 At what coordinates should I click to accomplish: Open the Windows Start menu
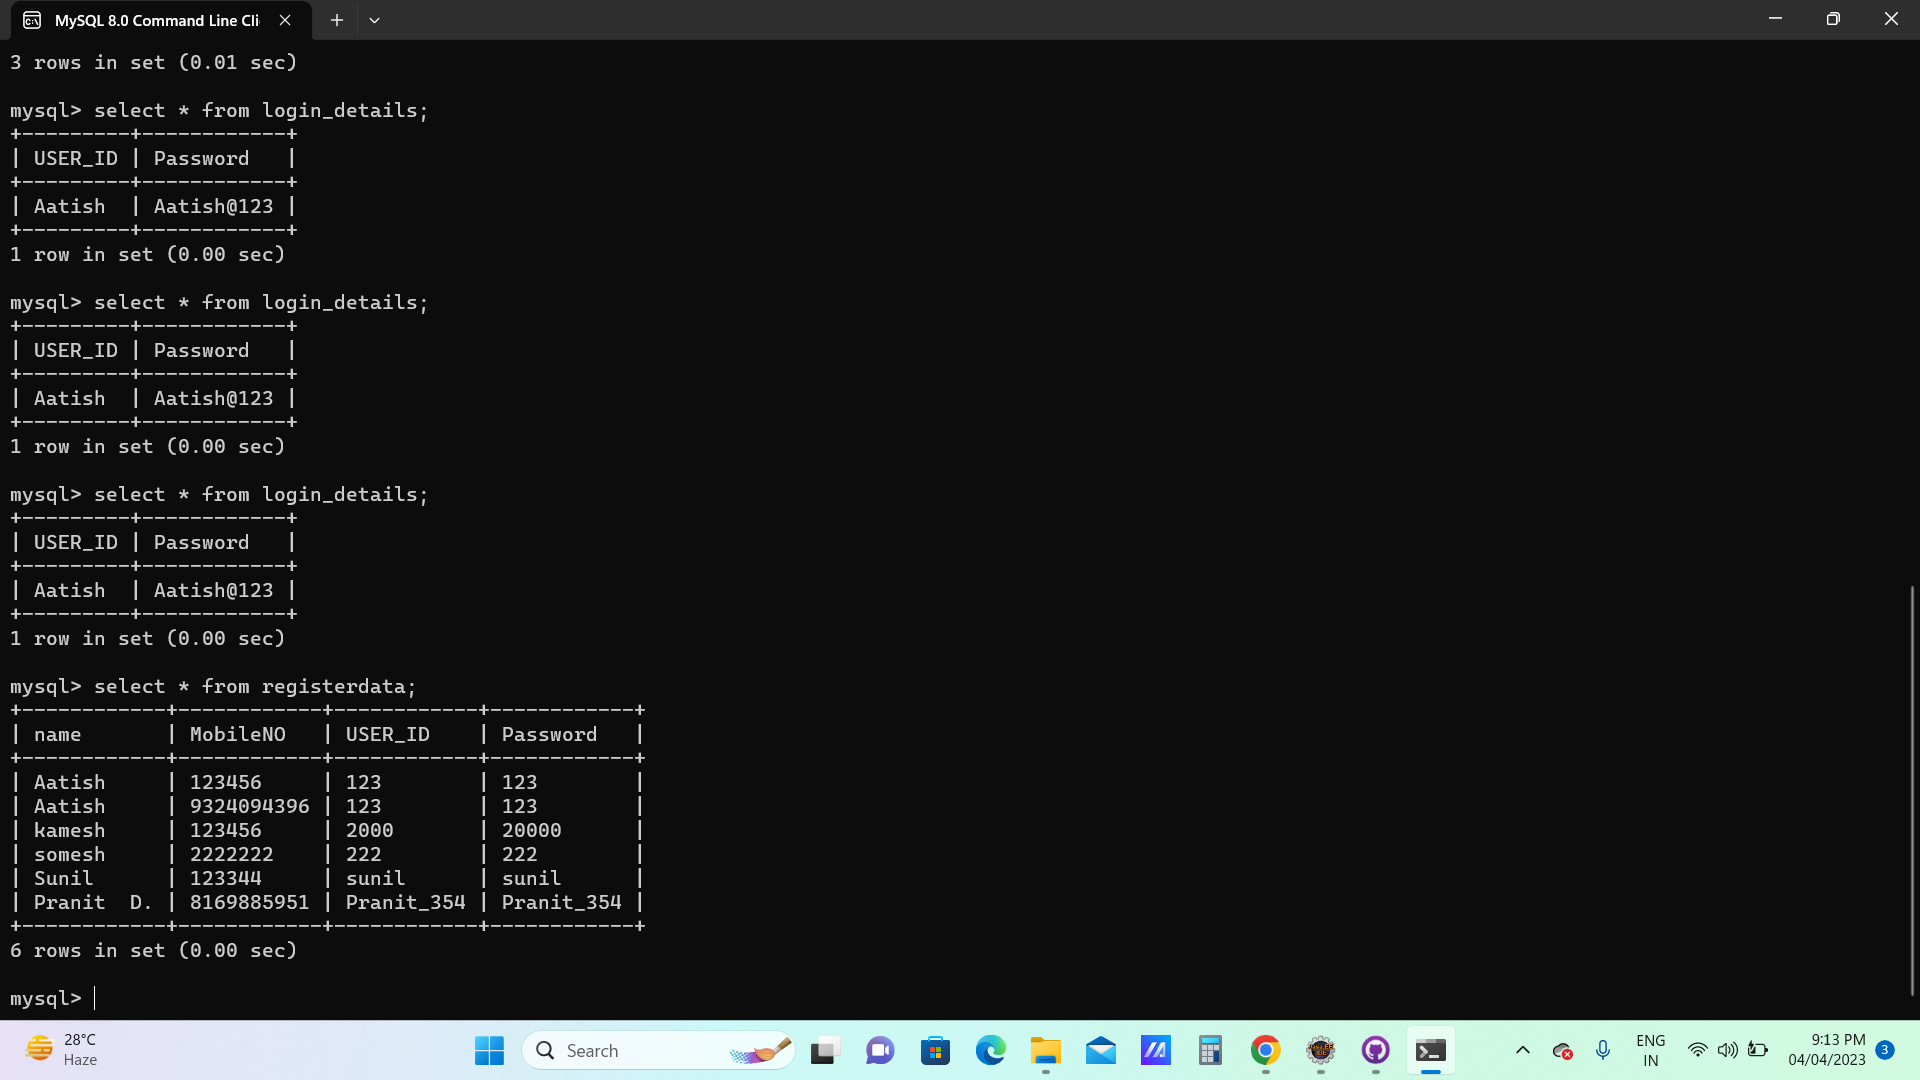488,1050
